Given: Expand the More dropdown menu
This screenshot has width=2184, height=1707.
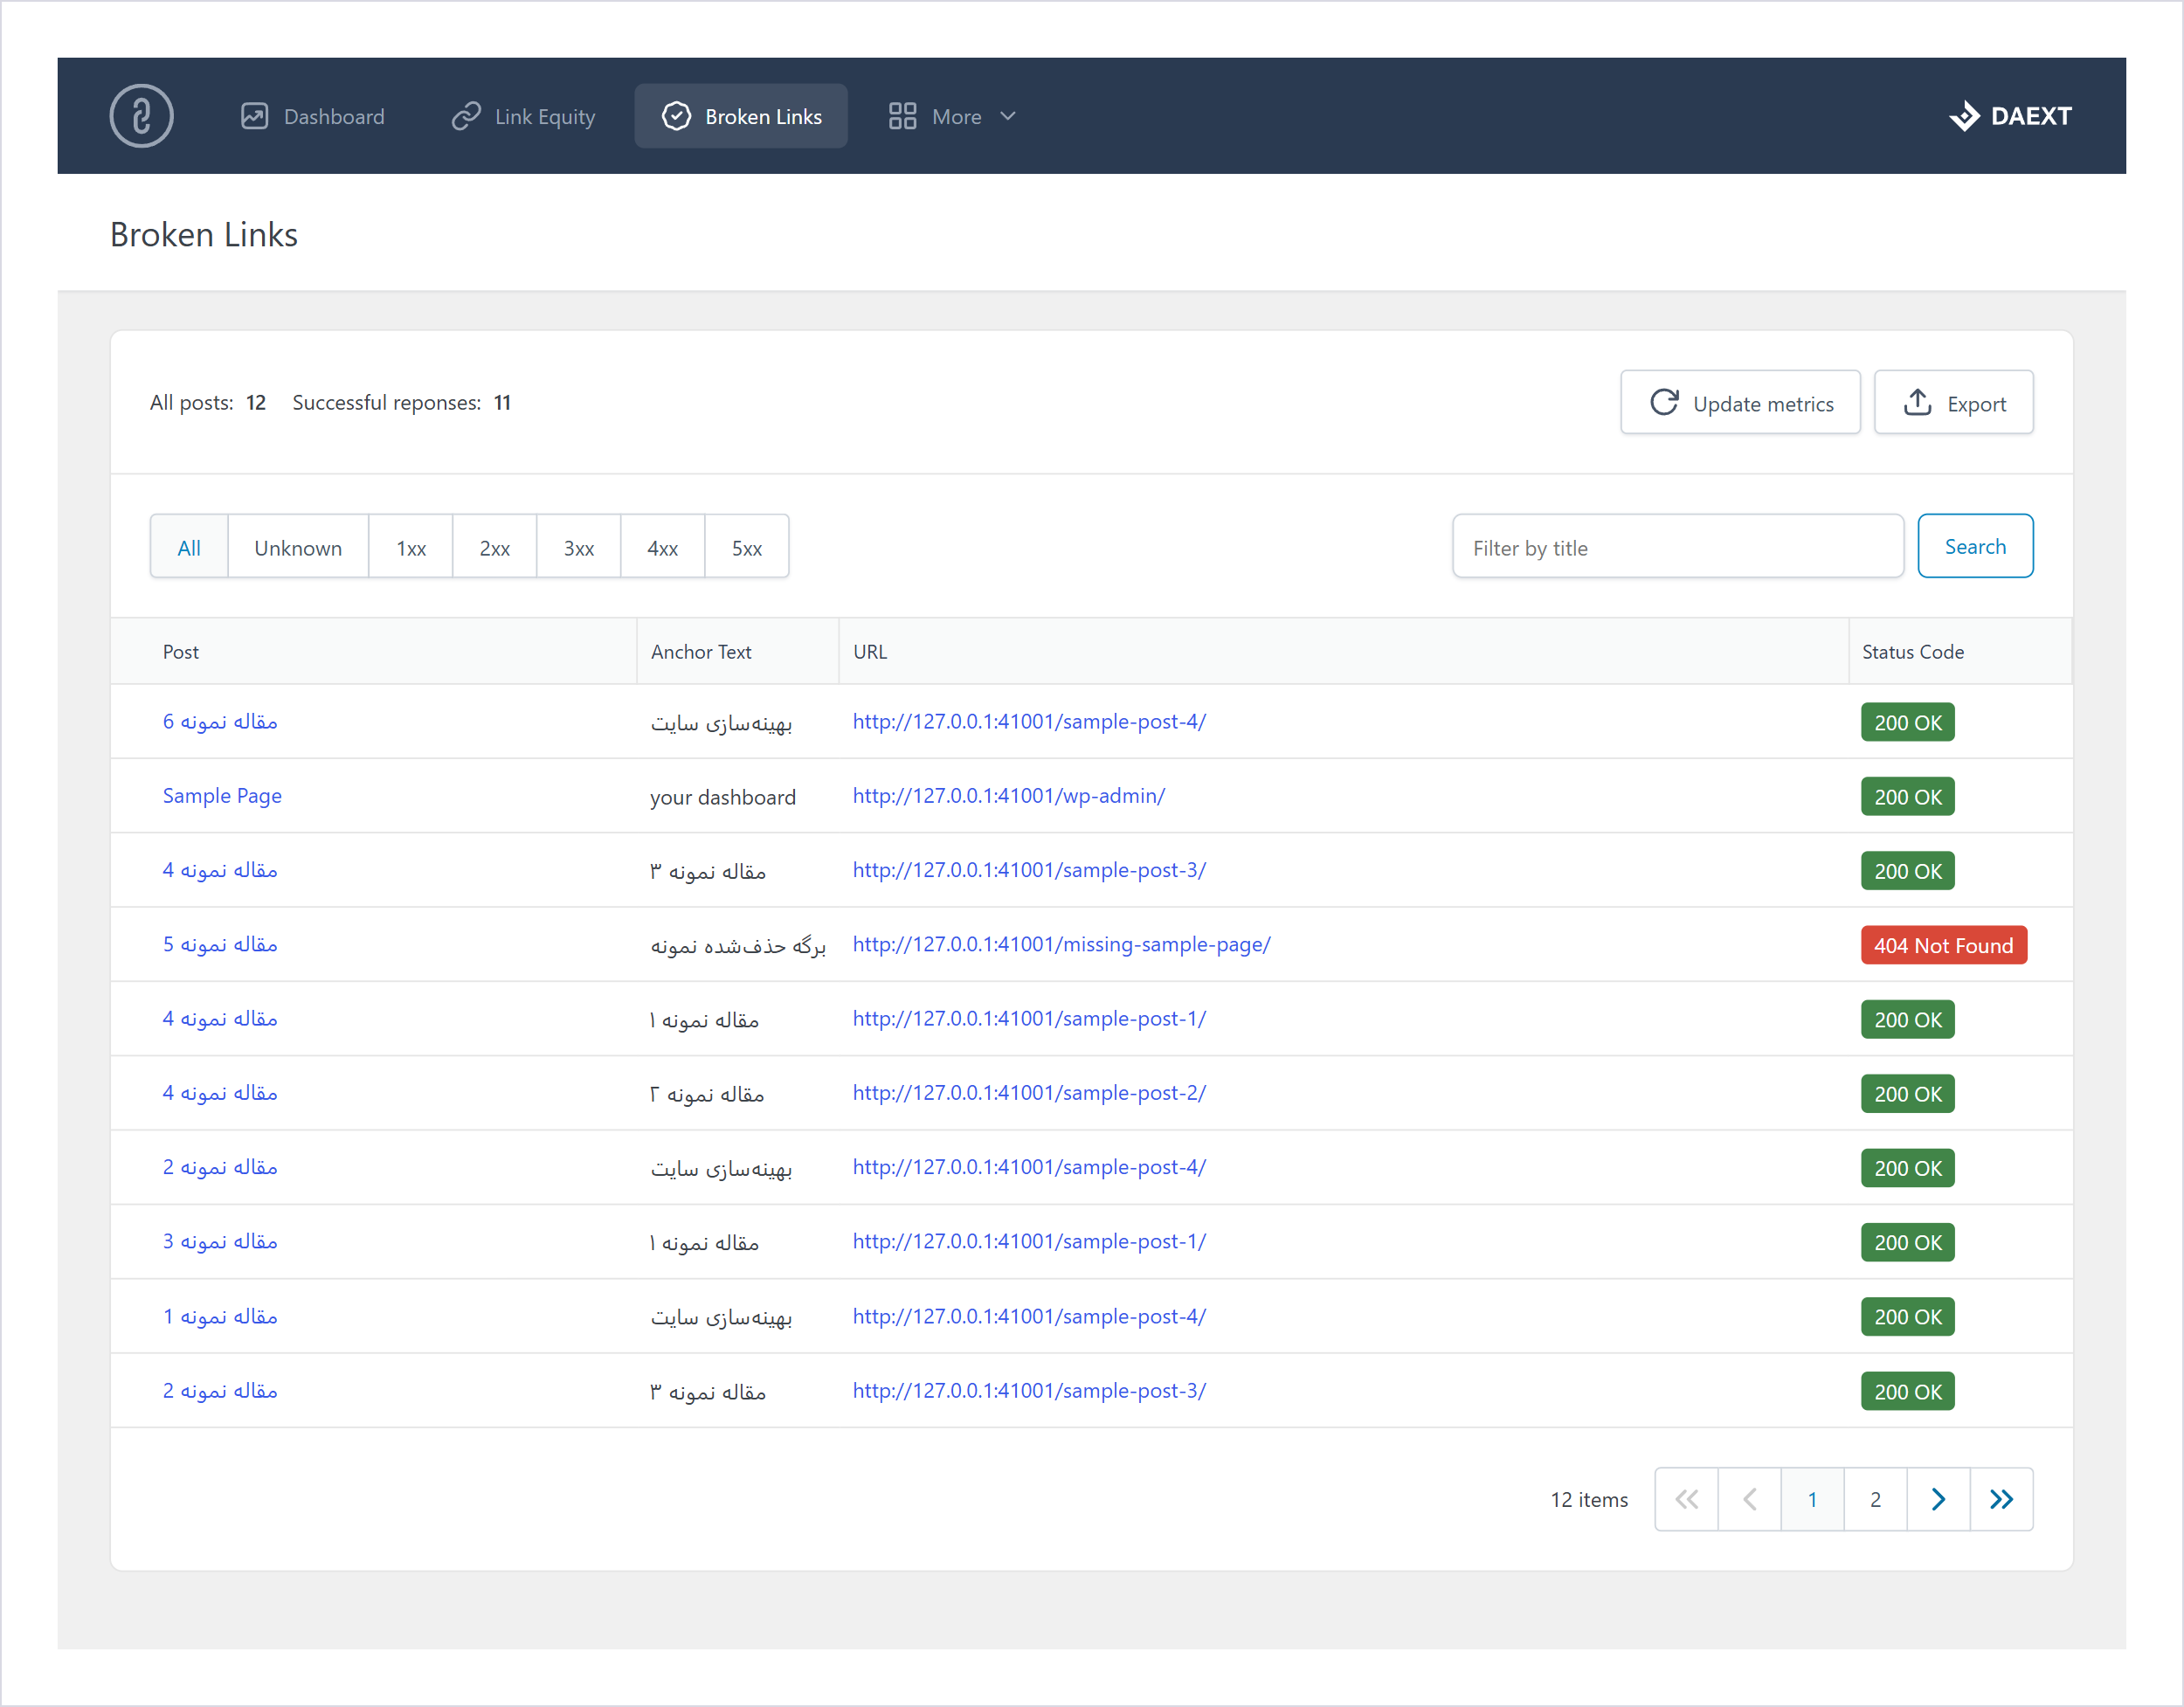Looking at the screenshot, I should point(953,116).
